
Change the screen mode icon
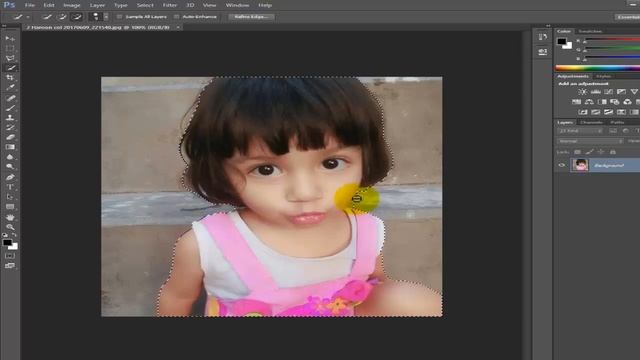click(x=10, y=266)
